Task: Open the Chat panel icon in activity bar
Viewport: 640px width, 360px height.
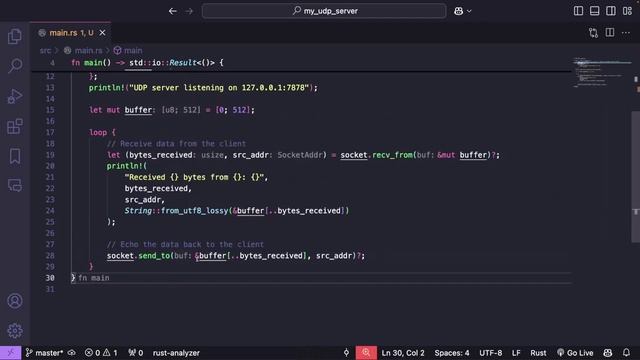Action: 15,186
